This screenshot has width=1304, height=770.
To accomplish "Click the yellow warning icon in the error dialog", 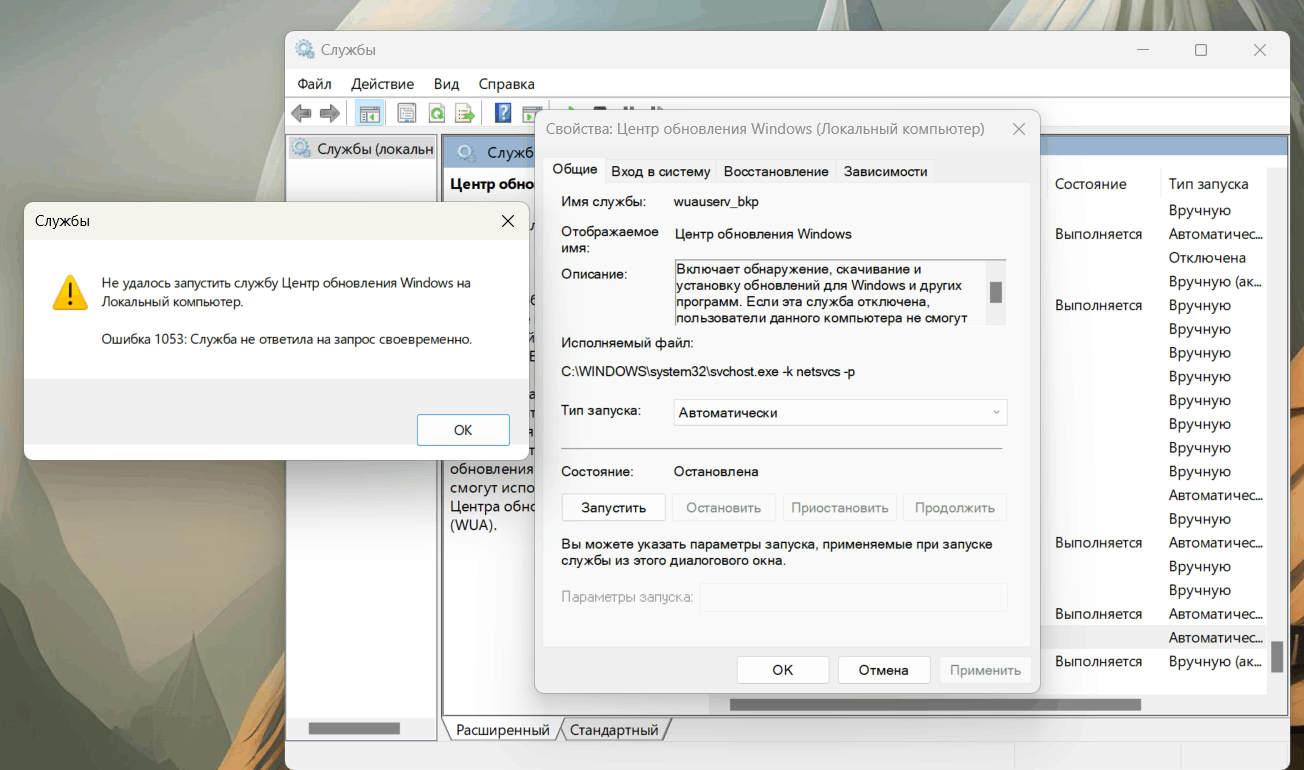I will click(x=71, y=292).
